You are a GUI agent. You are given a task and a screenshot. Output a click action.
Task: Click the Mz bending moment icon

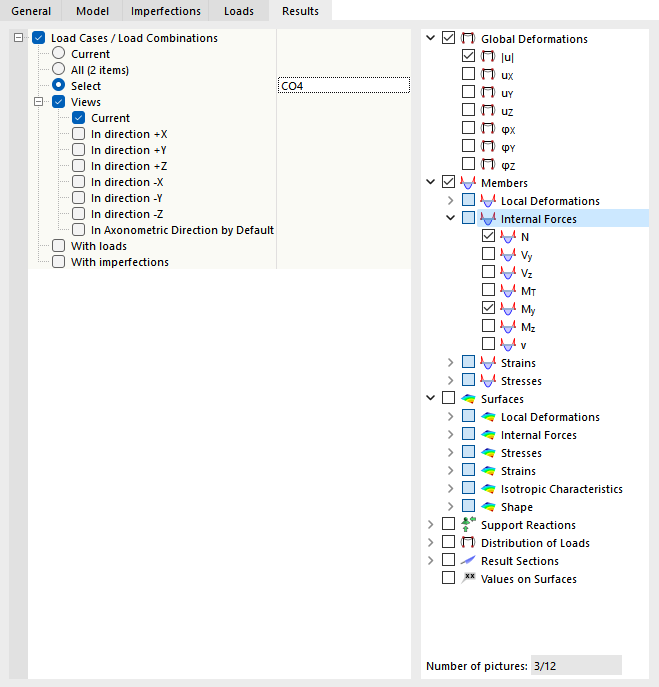[508, 326]
